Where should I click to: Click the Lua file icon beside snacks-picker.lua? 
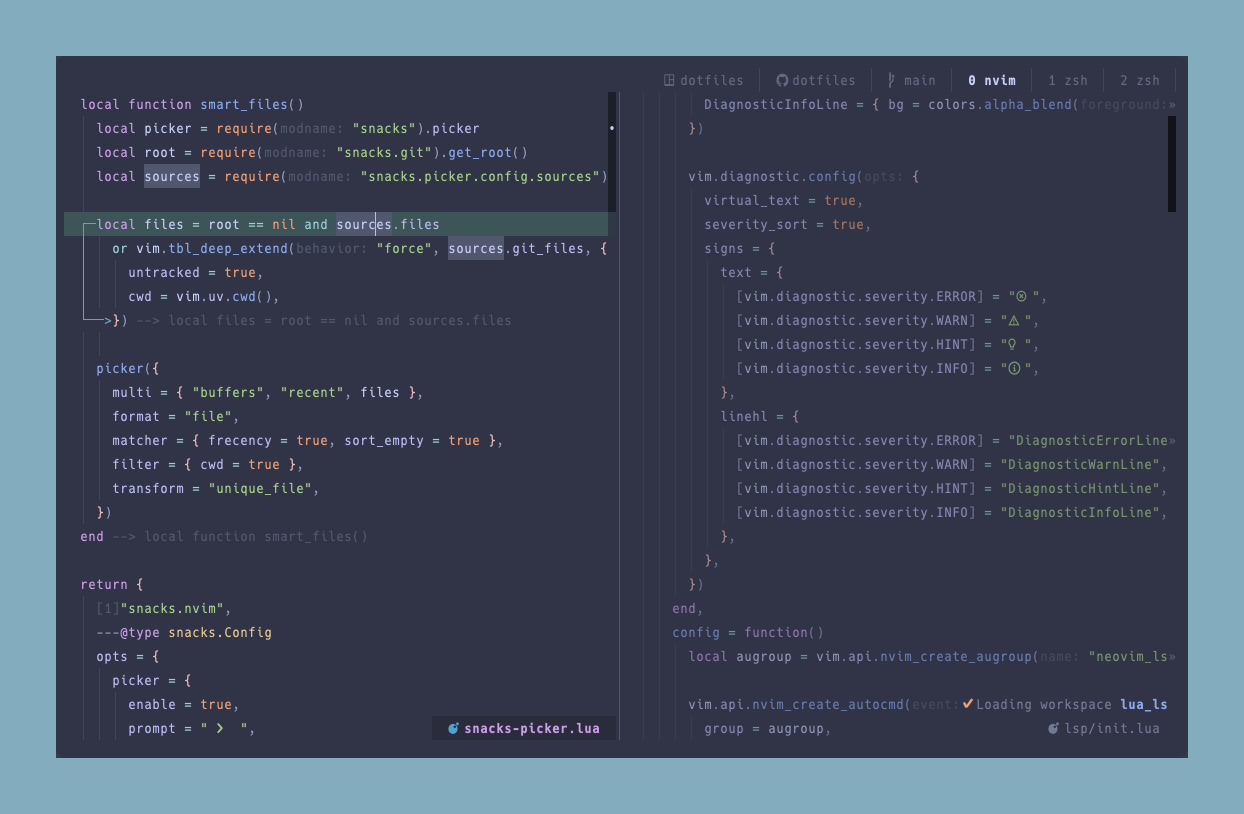(453, 728)
